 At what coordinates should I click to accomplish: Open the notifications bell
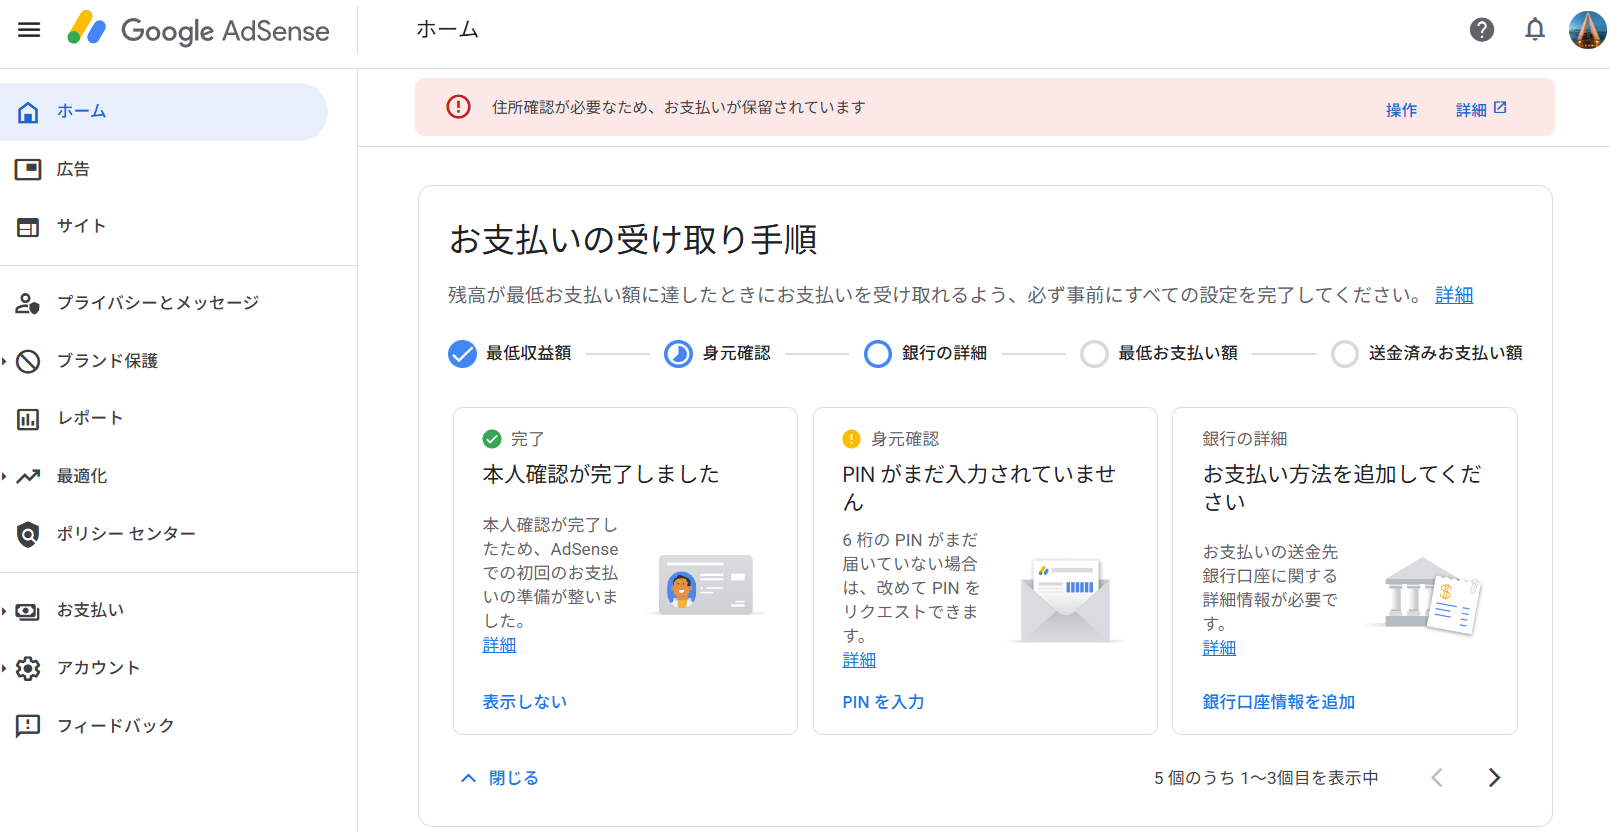point(1534,30)
